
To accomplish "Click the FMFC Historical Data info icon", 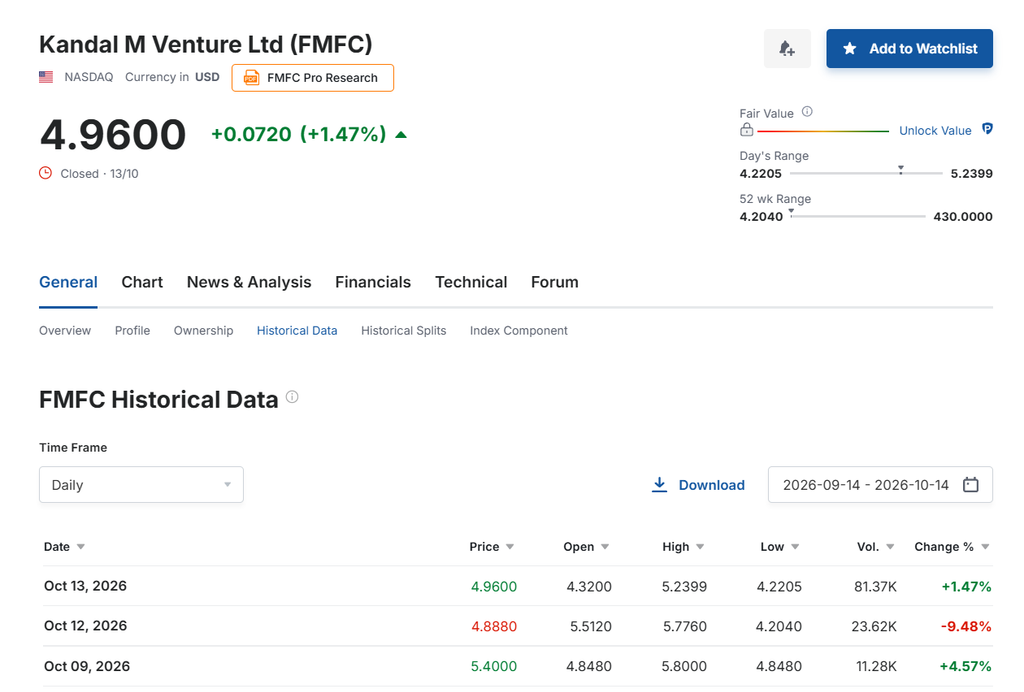I will click(293, 397).
